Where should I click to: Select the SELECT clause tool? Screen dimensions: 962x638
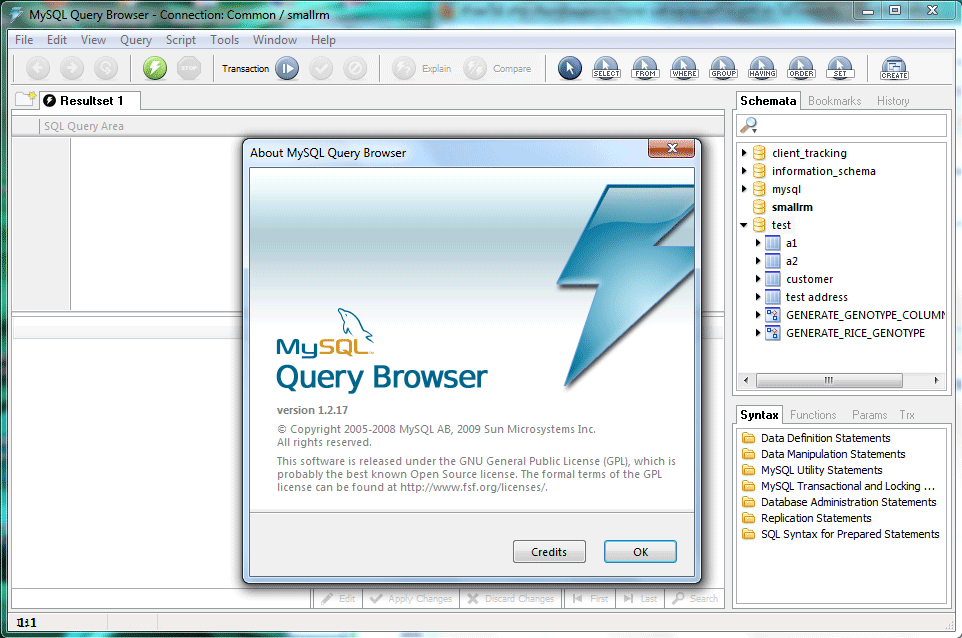606,68
